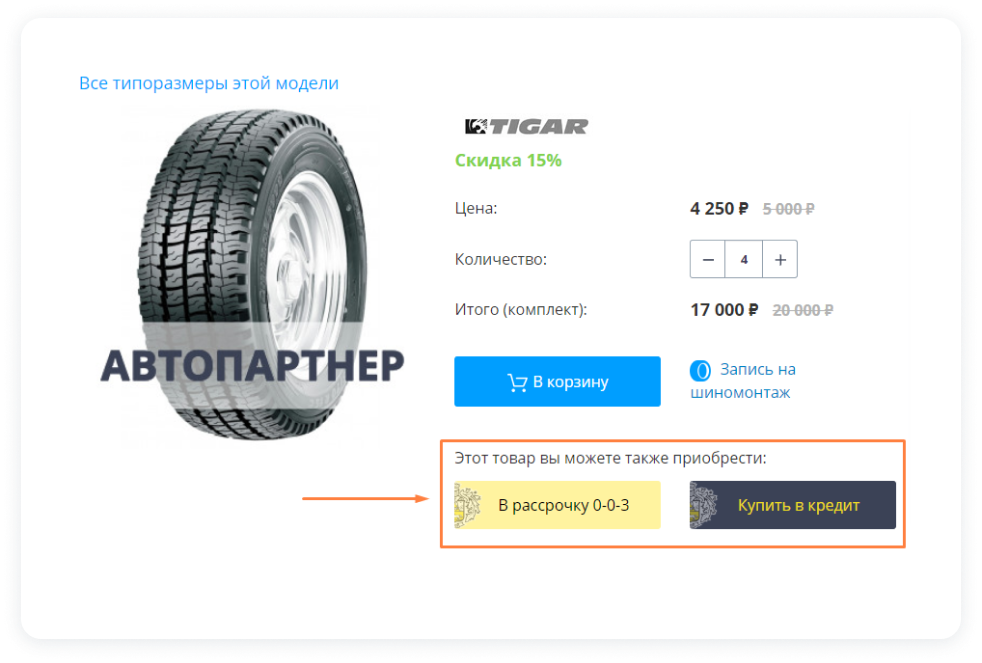Click the current price 4 250 ₽

719,208
